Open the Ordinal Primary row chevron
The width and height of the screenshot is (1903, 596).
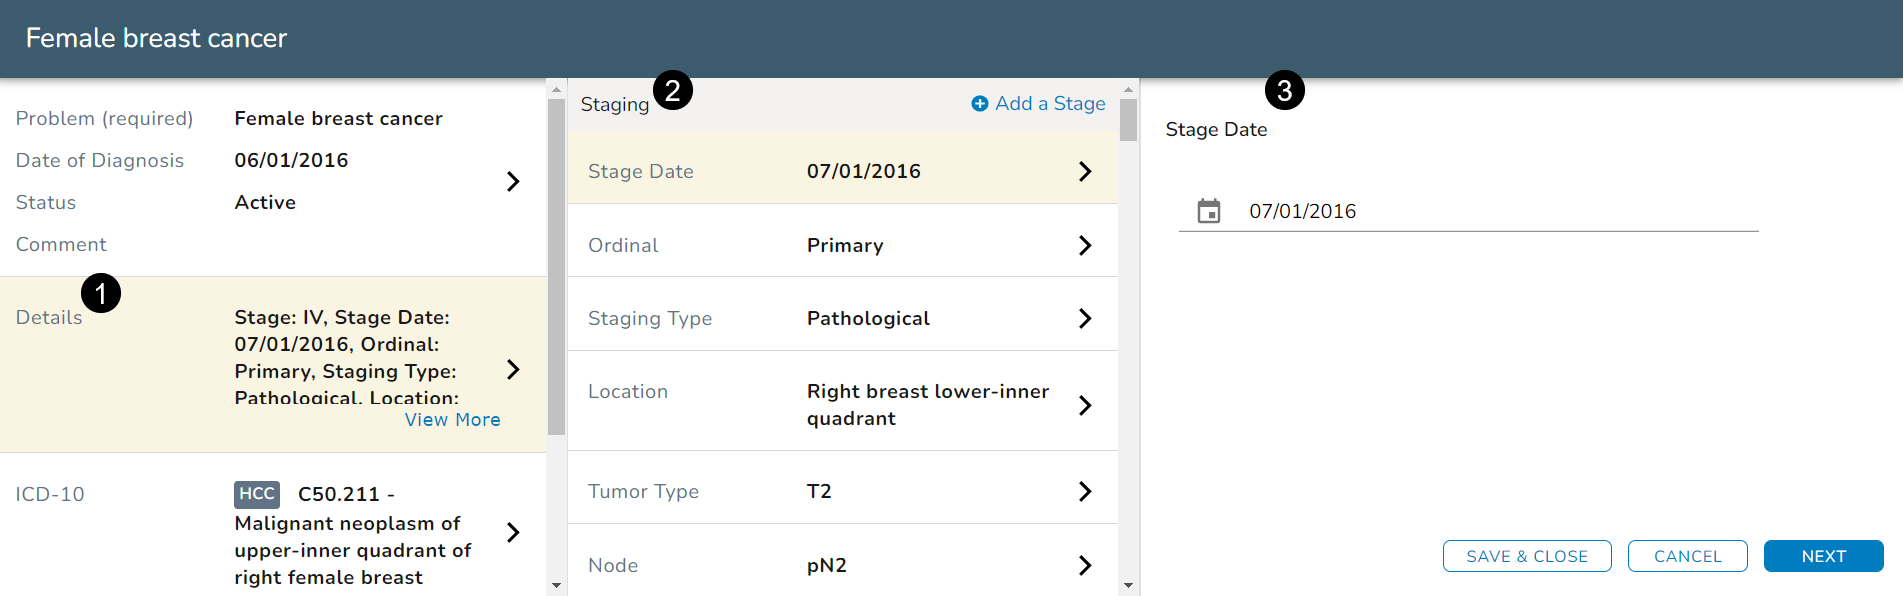point(1085,245)
